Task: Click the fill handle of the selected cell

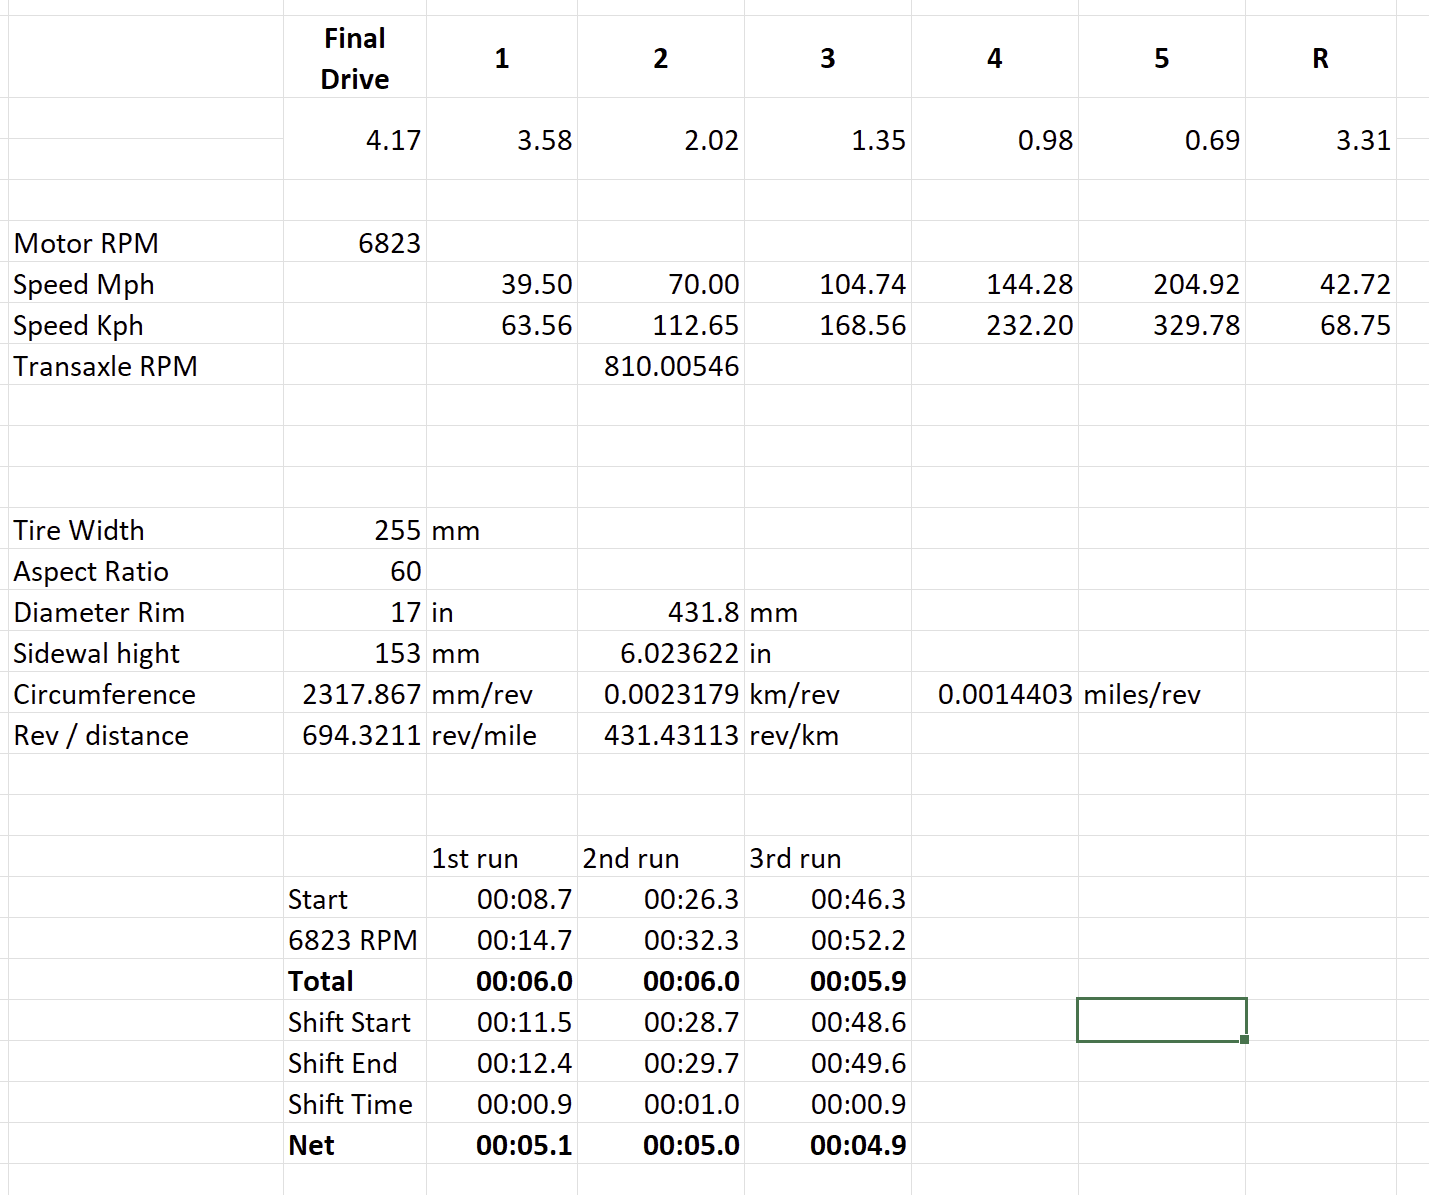Action: [1244, 1039]
